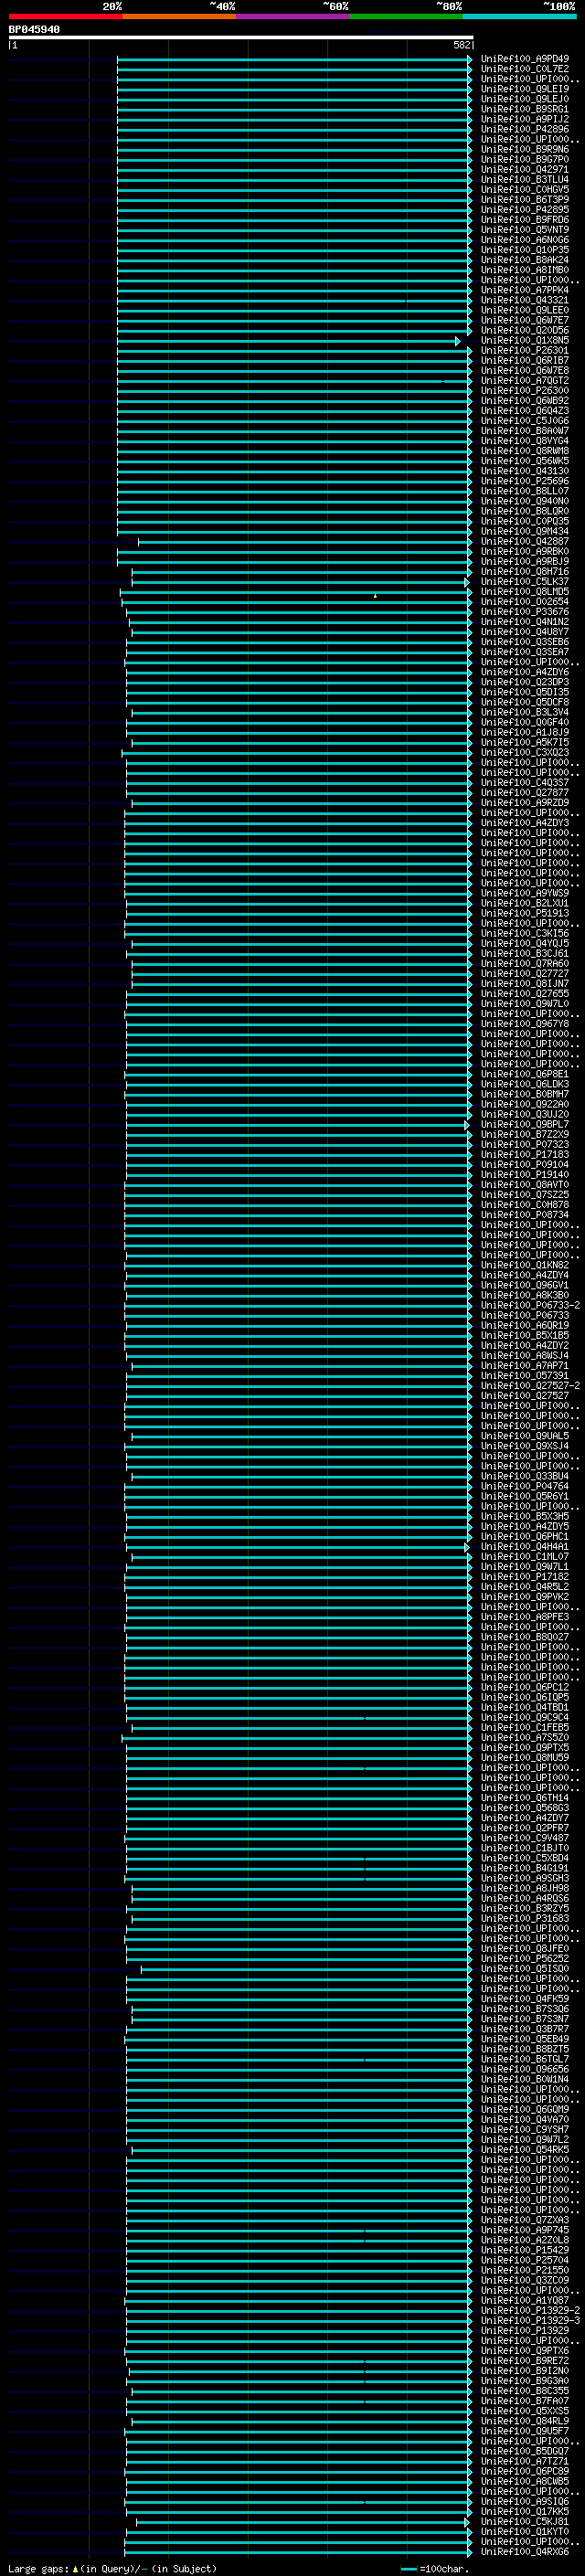The width and height of the screenshot is (585, 2576).
Task: Click the UniRef100_P15429 label
Action: pos(524,2250)
